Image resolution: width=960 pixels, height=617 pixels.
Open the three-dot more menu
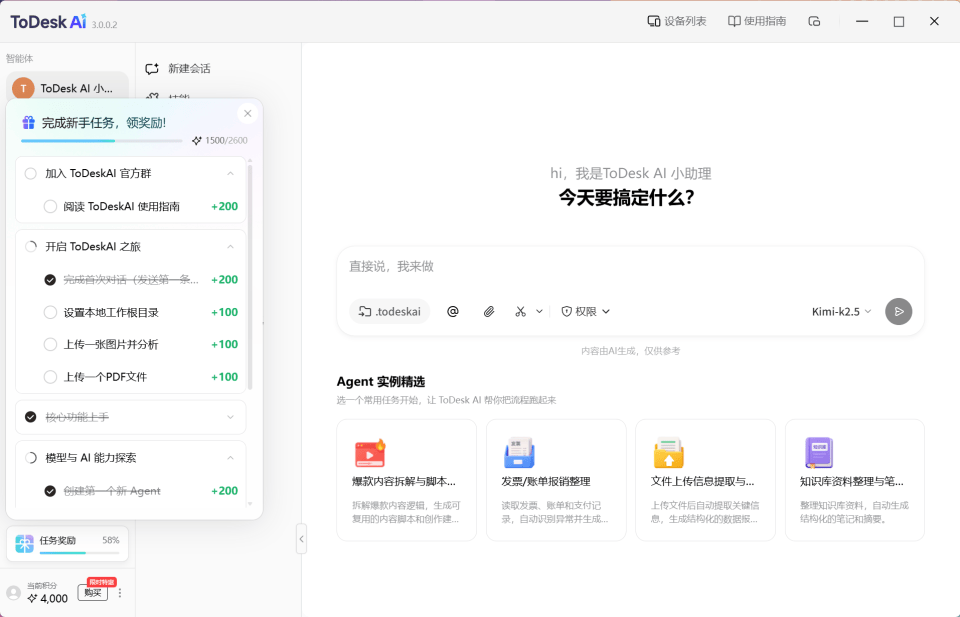coord(120,593)
